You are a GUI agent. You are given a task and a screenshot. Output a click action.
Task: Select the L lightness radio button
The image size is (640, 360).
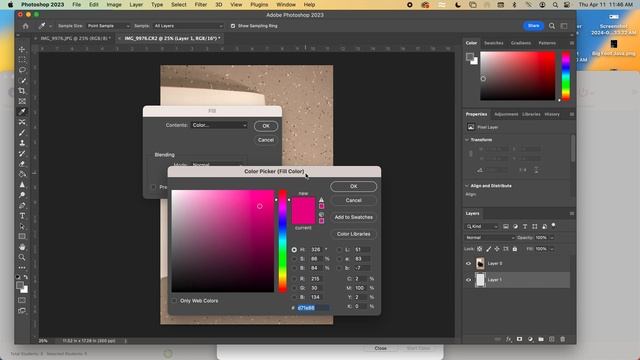tap(340, 249)
